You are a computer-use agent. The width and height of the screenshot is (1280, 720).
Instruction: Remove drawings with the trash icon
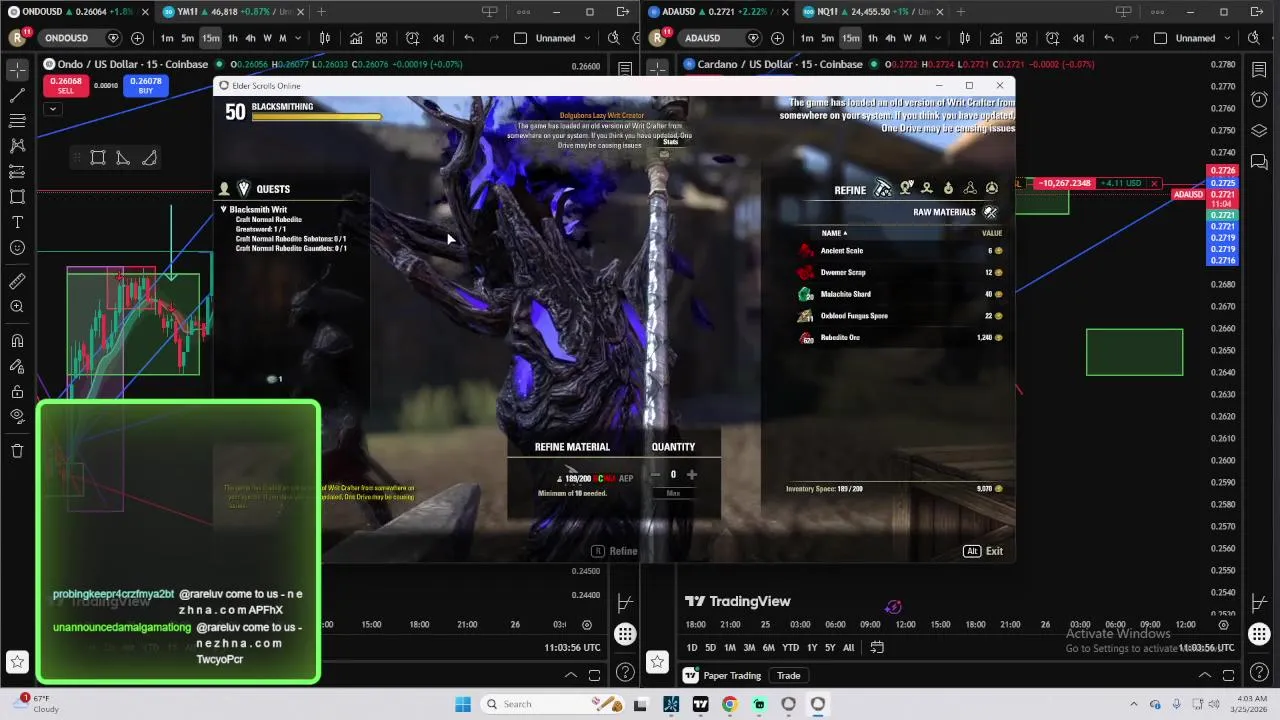click(17, 451)
